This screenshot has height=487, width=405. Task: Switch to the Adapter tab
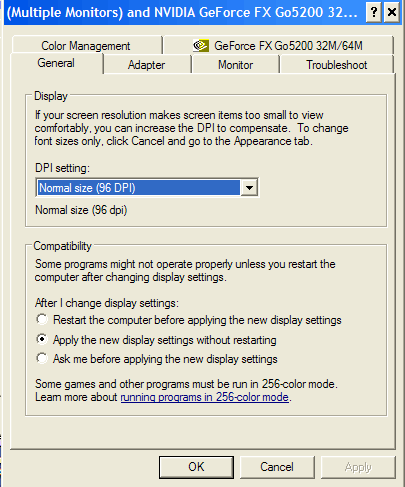147,65
